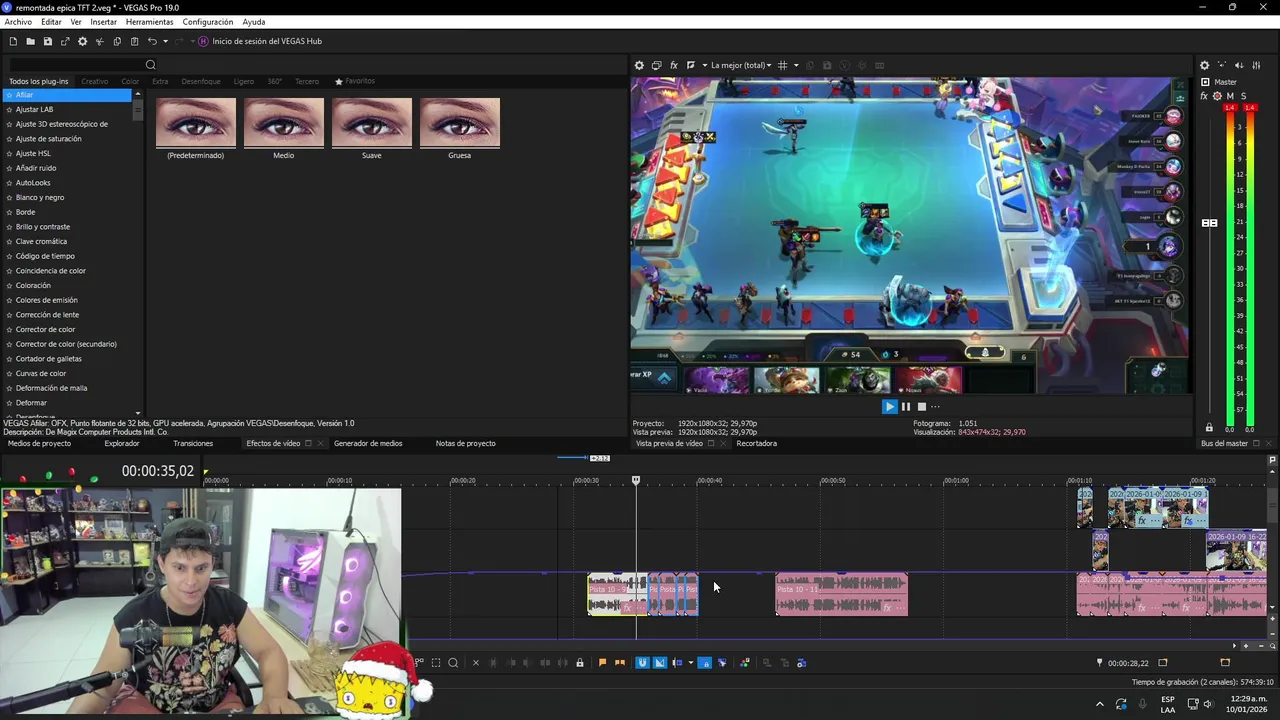The width and height of the screenshot is (1280, 720).
Task: Switch to the Explorador tab
Action: [x=122, y=443]
